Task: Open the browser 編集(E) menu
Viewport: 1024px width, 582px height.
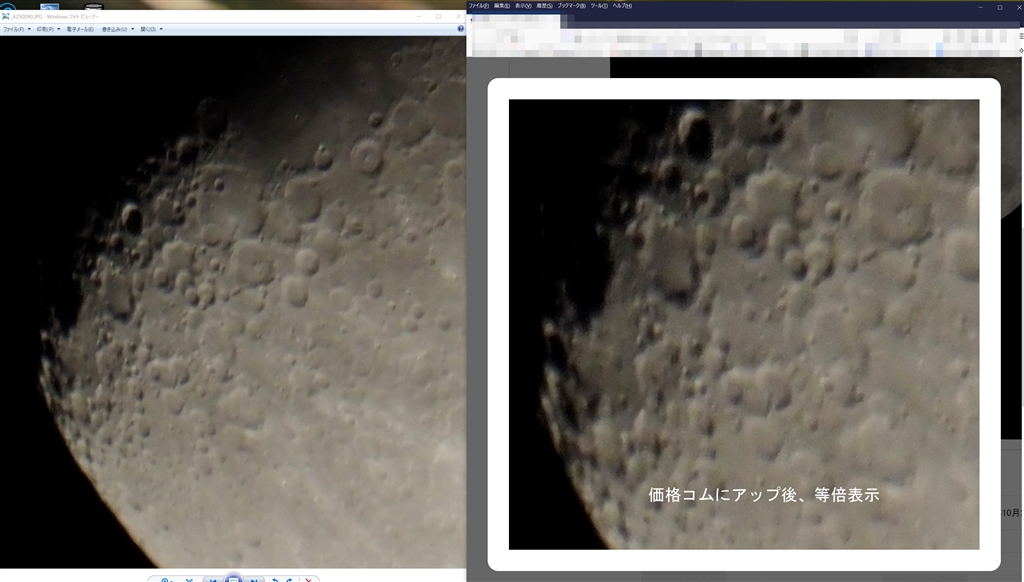Action: pyautogui.click(x=502, y=6)
